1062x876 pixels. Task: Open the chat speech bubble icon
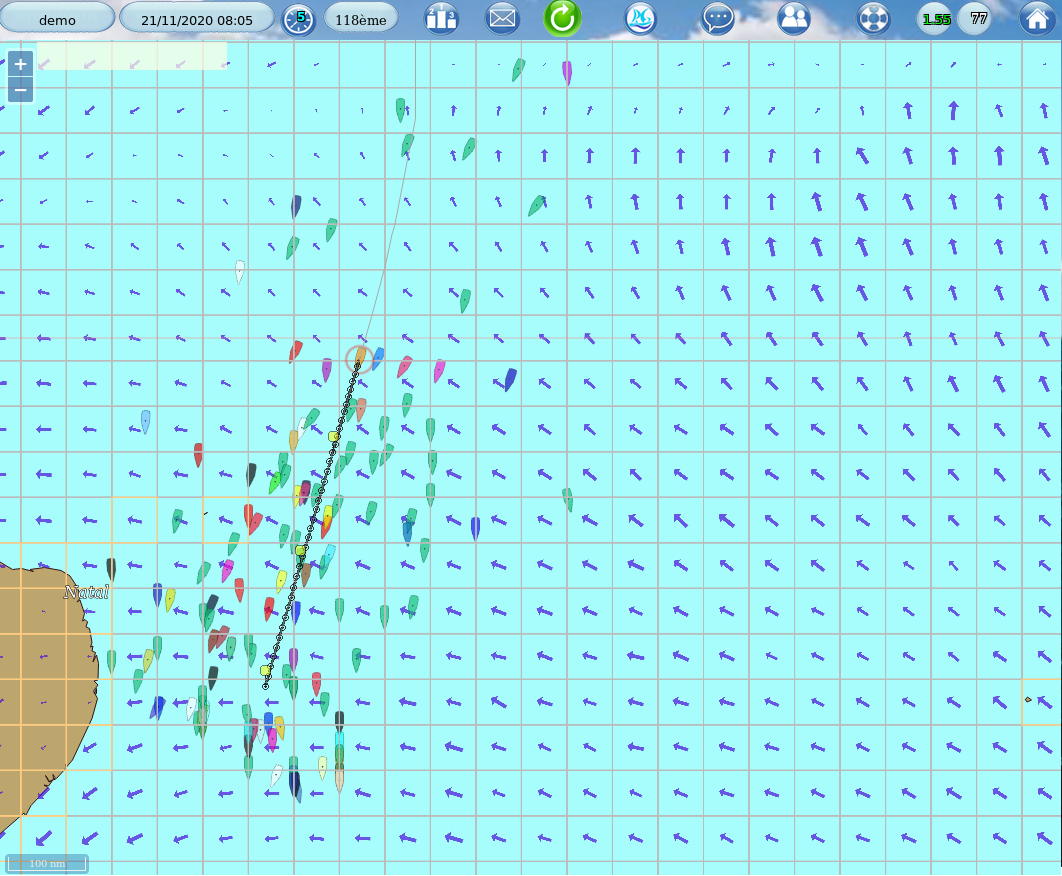tap(718, 19)
